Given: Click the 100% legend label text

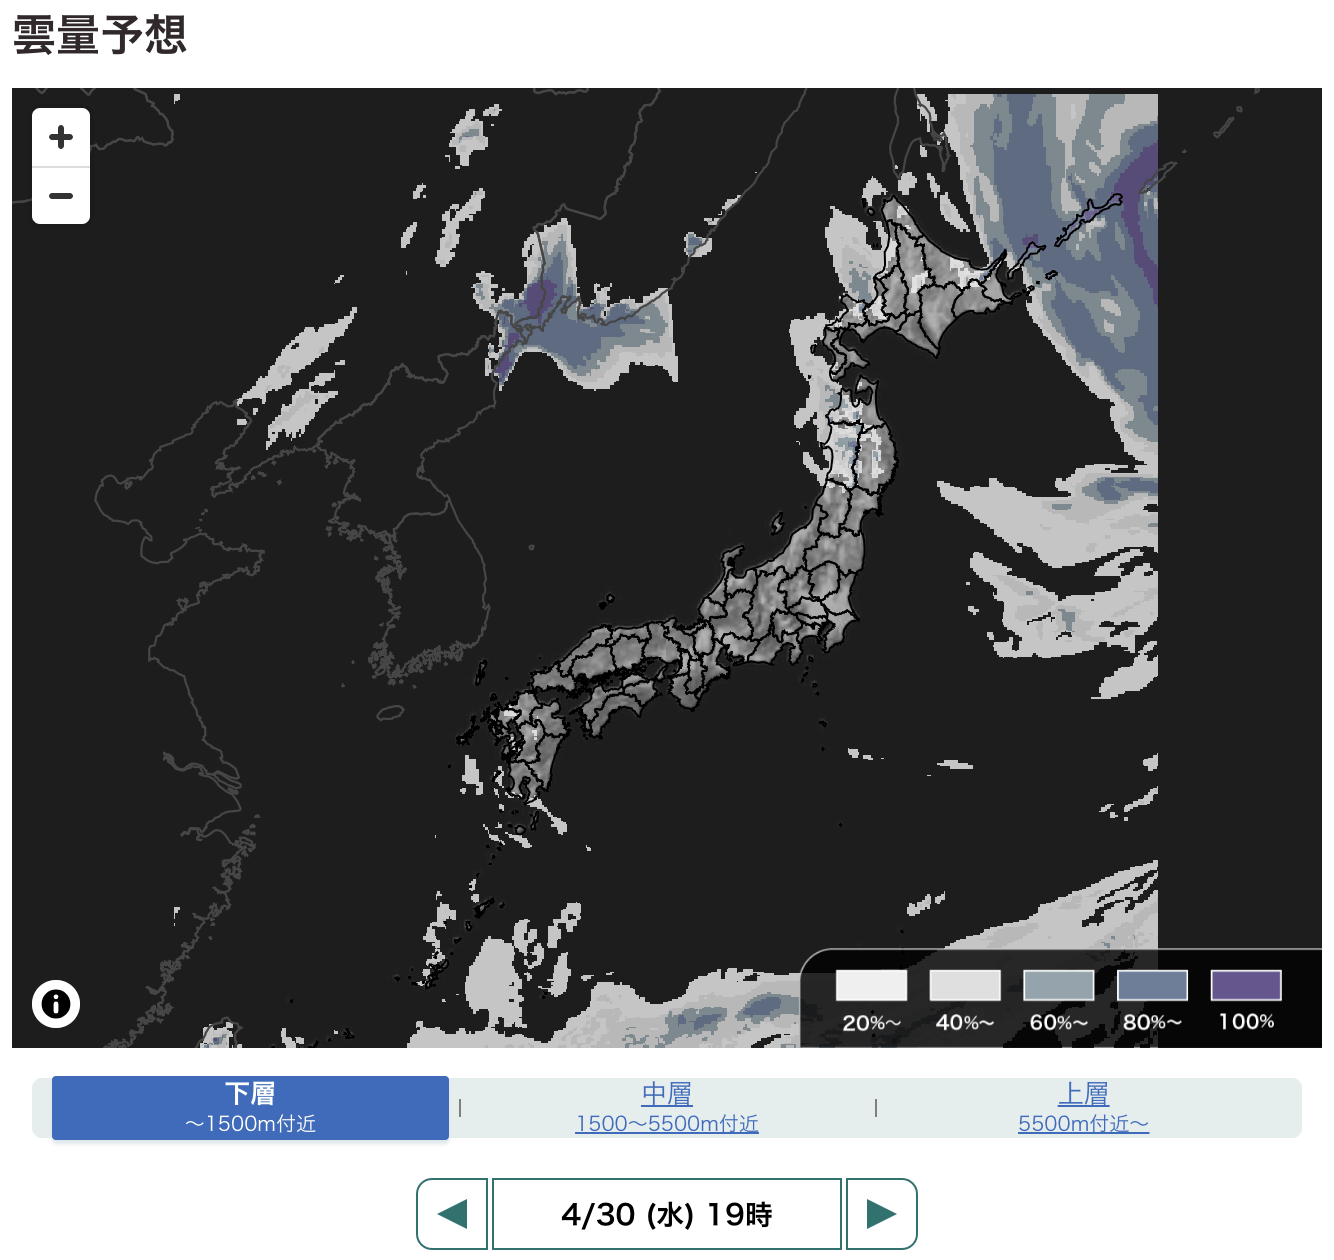Looking at the screenshot, I should [1246, 1022].
